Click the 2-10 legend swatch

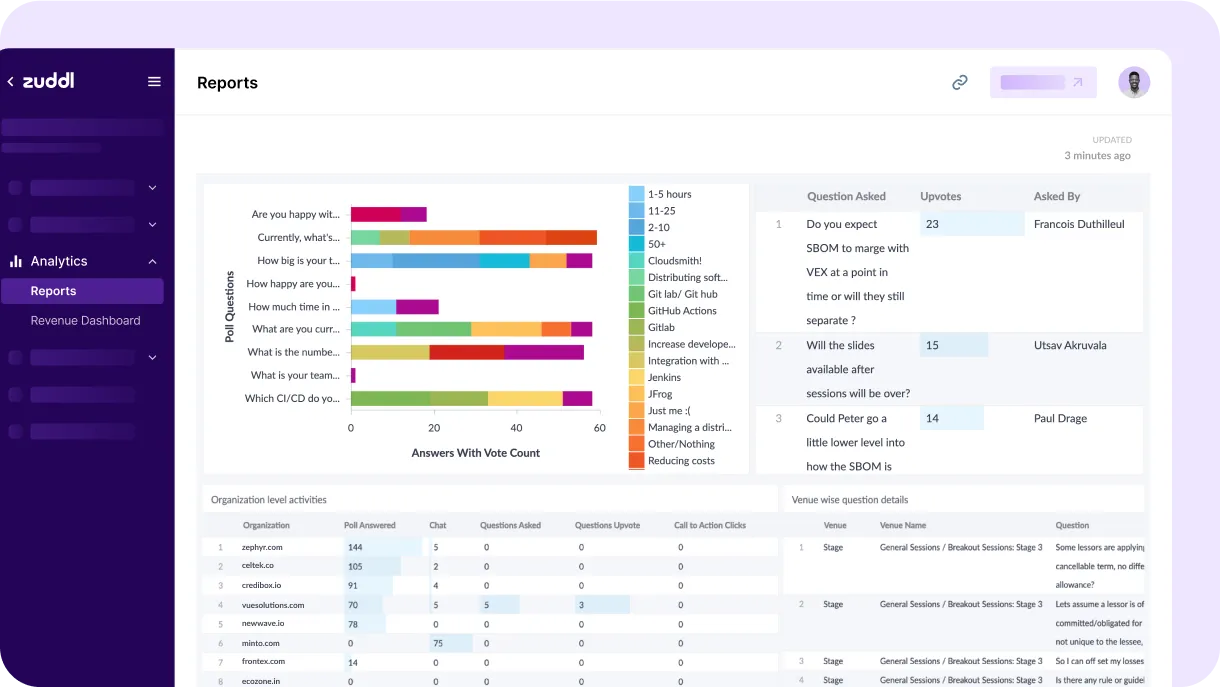click(x=636, y=227)
